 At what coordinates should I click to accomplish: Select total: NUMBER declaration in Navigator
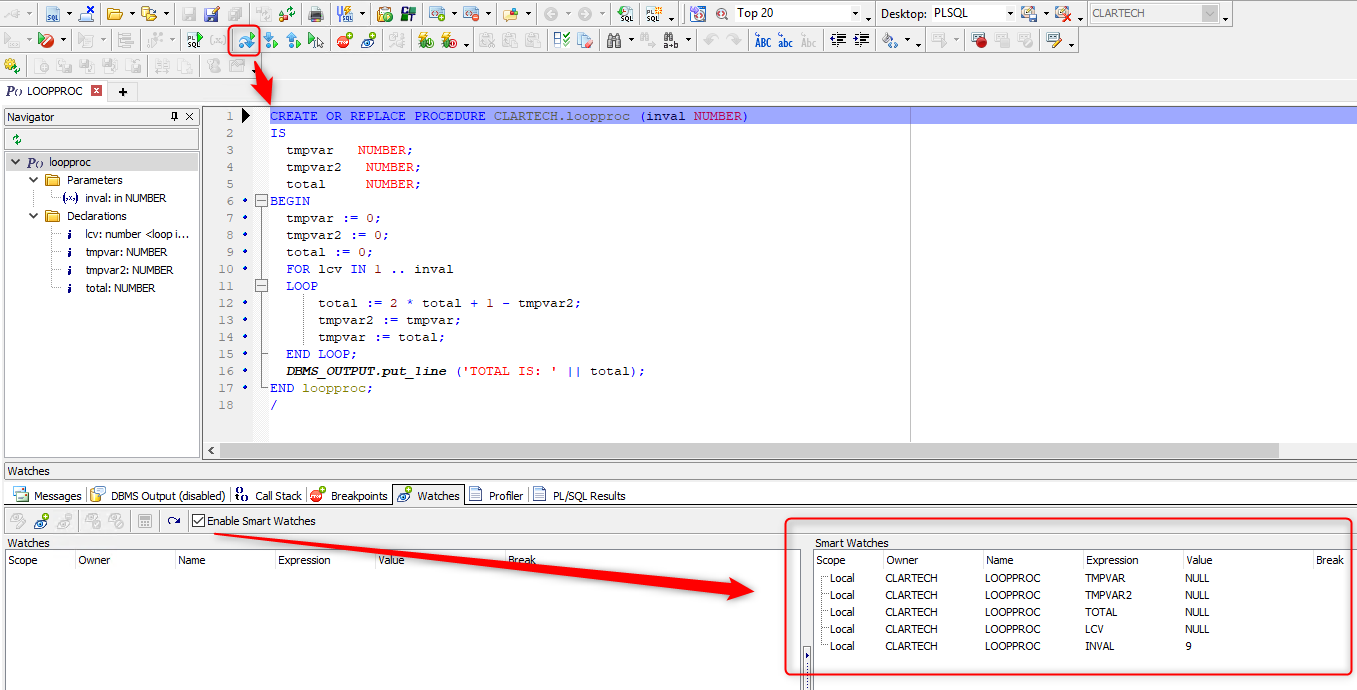[120, 288]
